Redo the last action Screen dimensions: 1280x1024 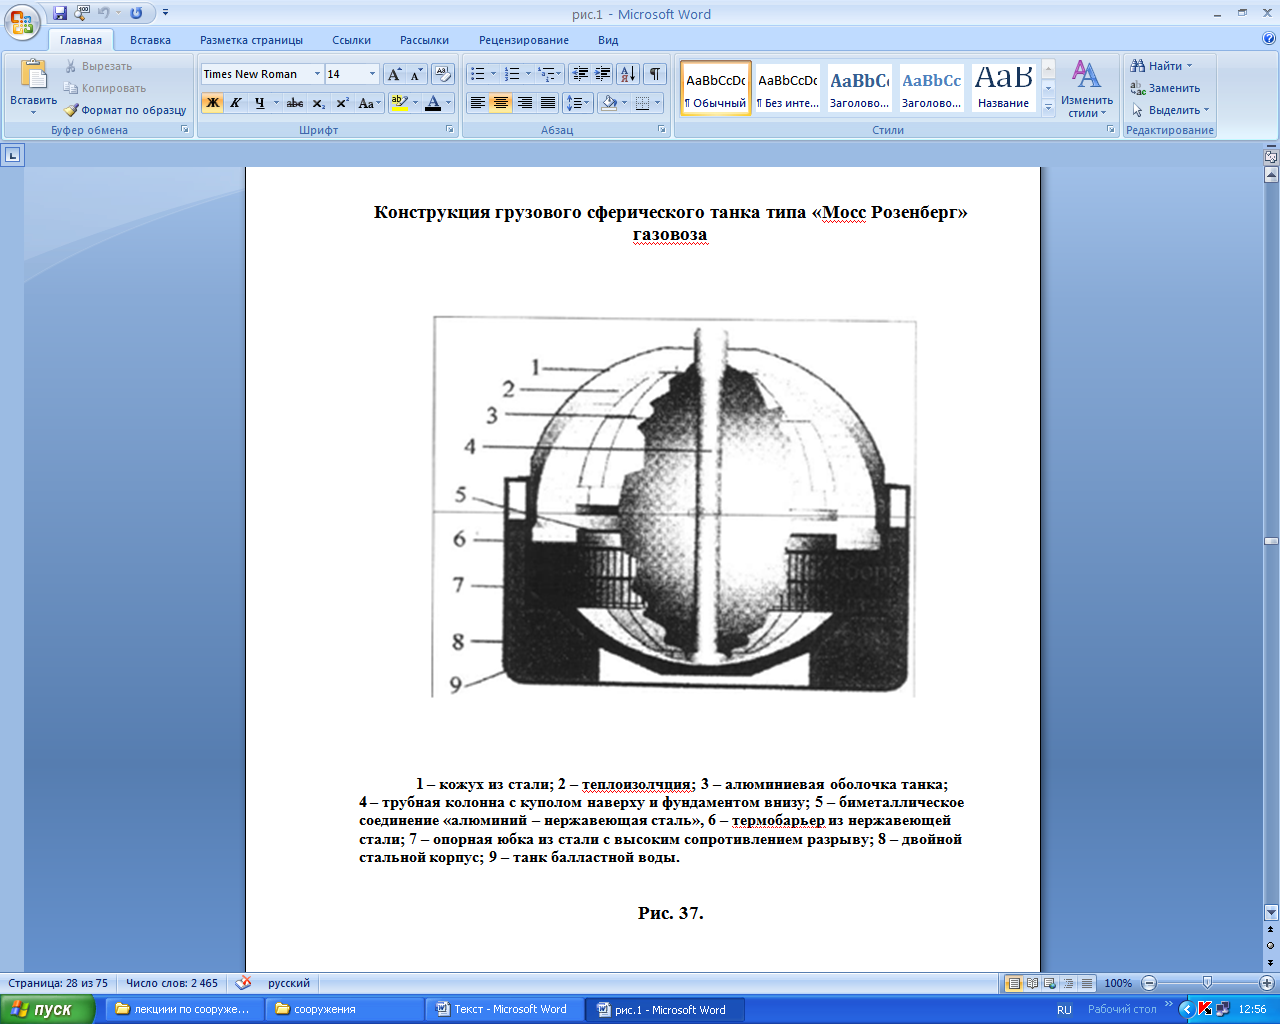point(136,13)
